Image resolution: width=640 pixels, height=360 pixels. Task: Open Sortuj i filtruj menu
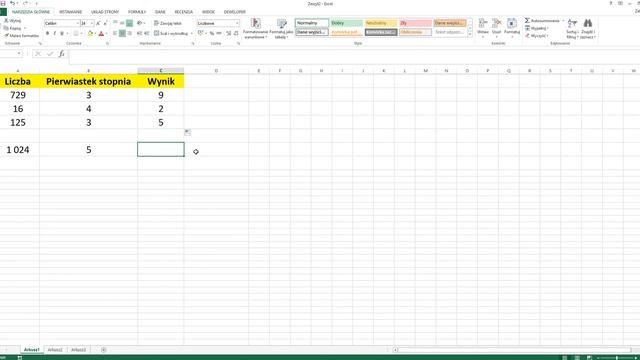tap(572, 29)
